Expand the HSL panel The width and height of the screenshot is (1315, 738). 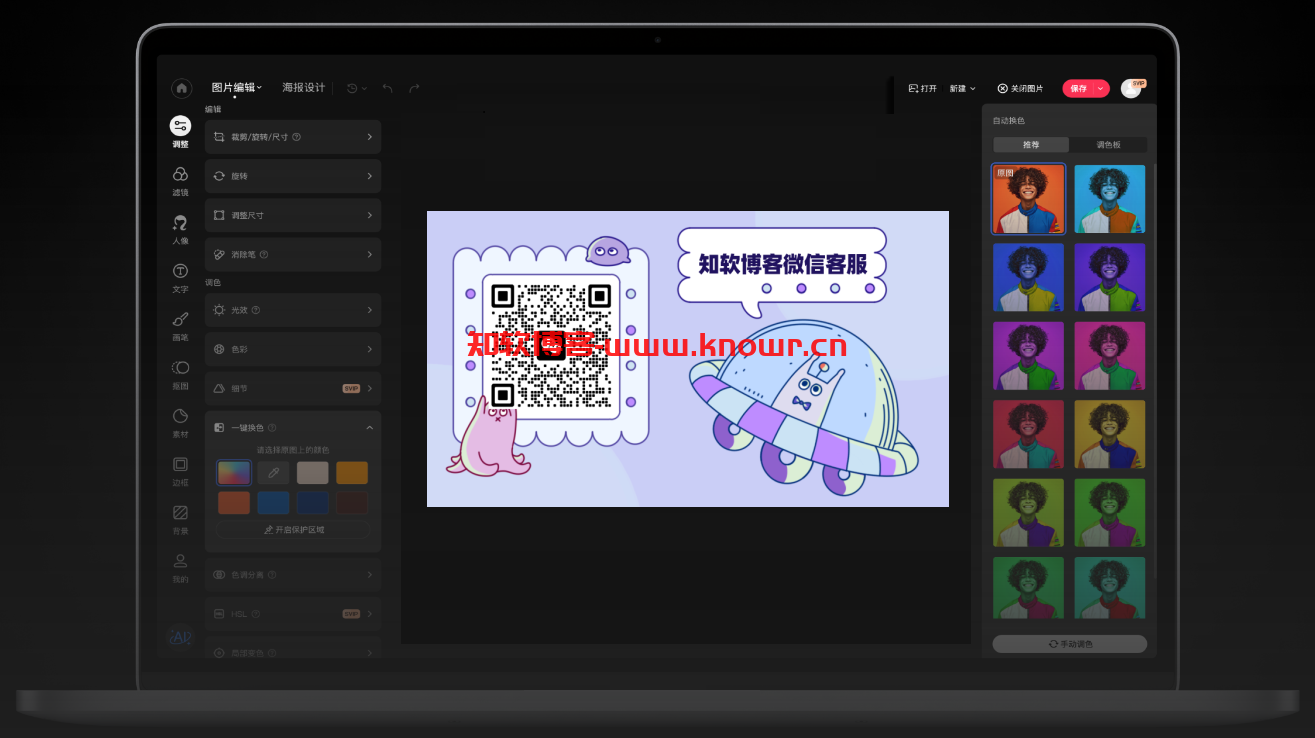pyautogui.click(x=293, y=614)
